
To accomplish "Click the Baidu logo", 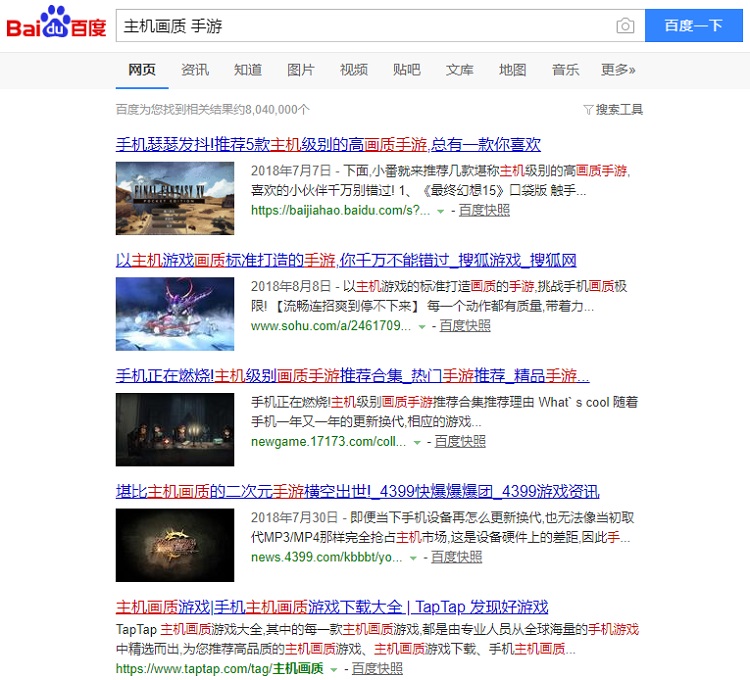I will [x=56, y=22].
